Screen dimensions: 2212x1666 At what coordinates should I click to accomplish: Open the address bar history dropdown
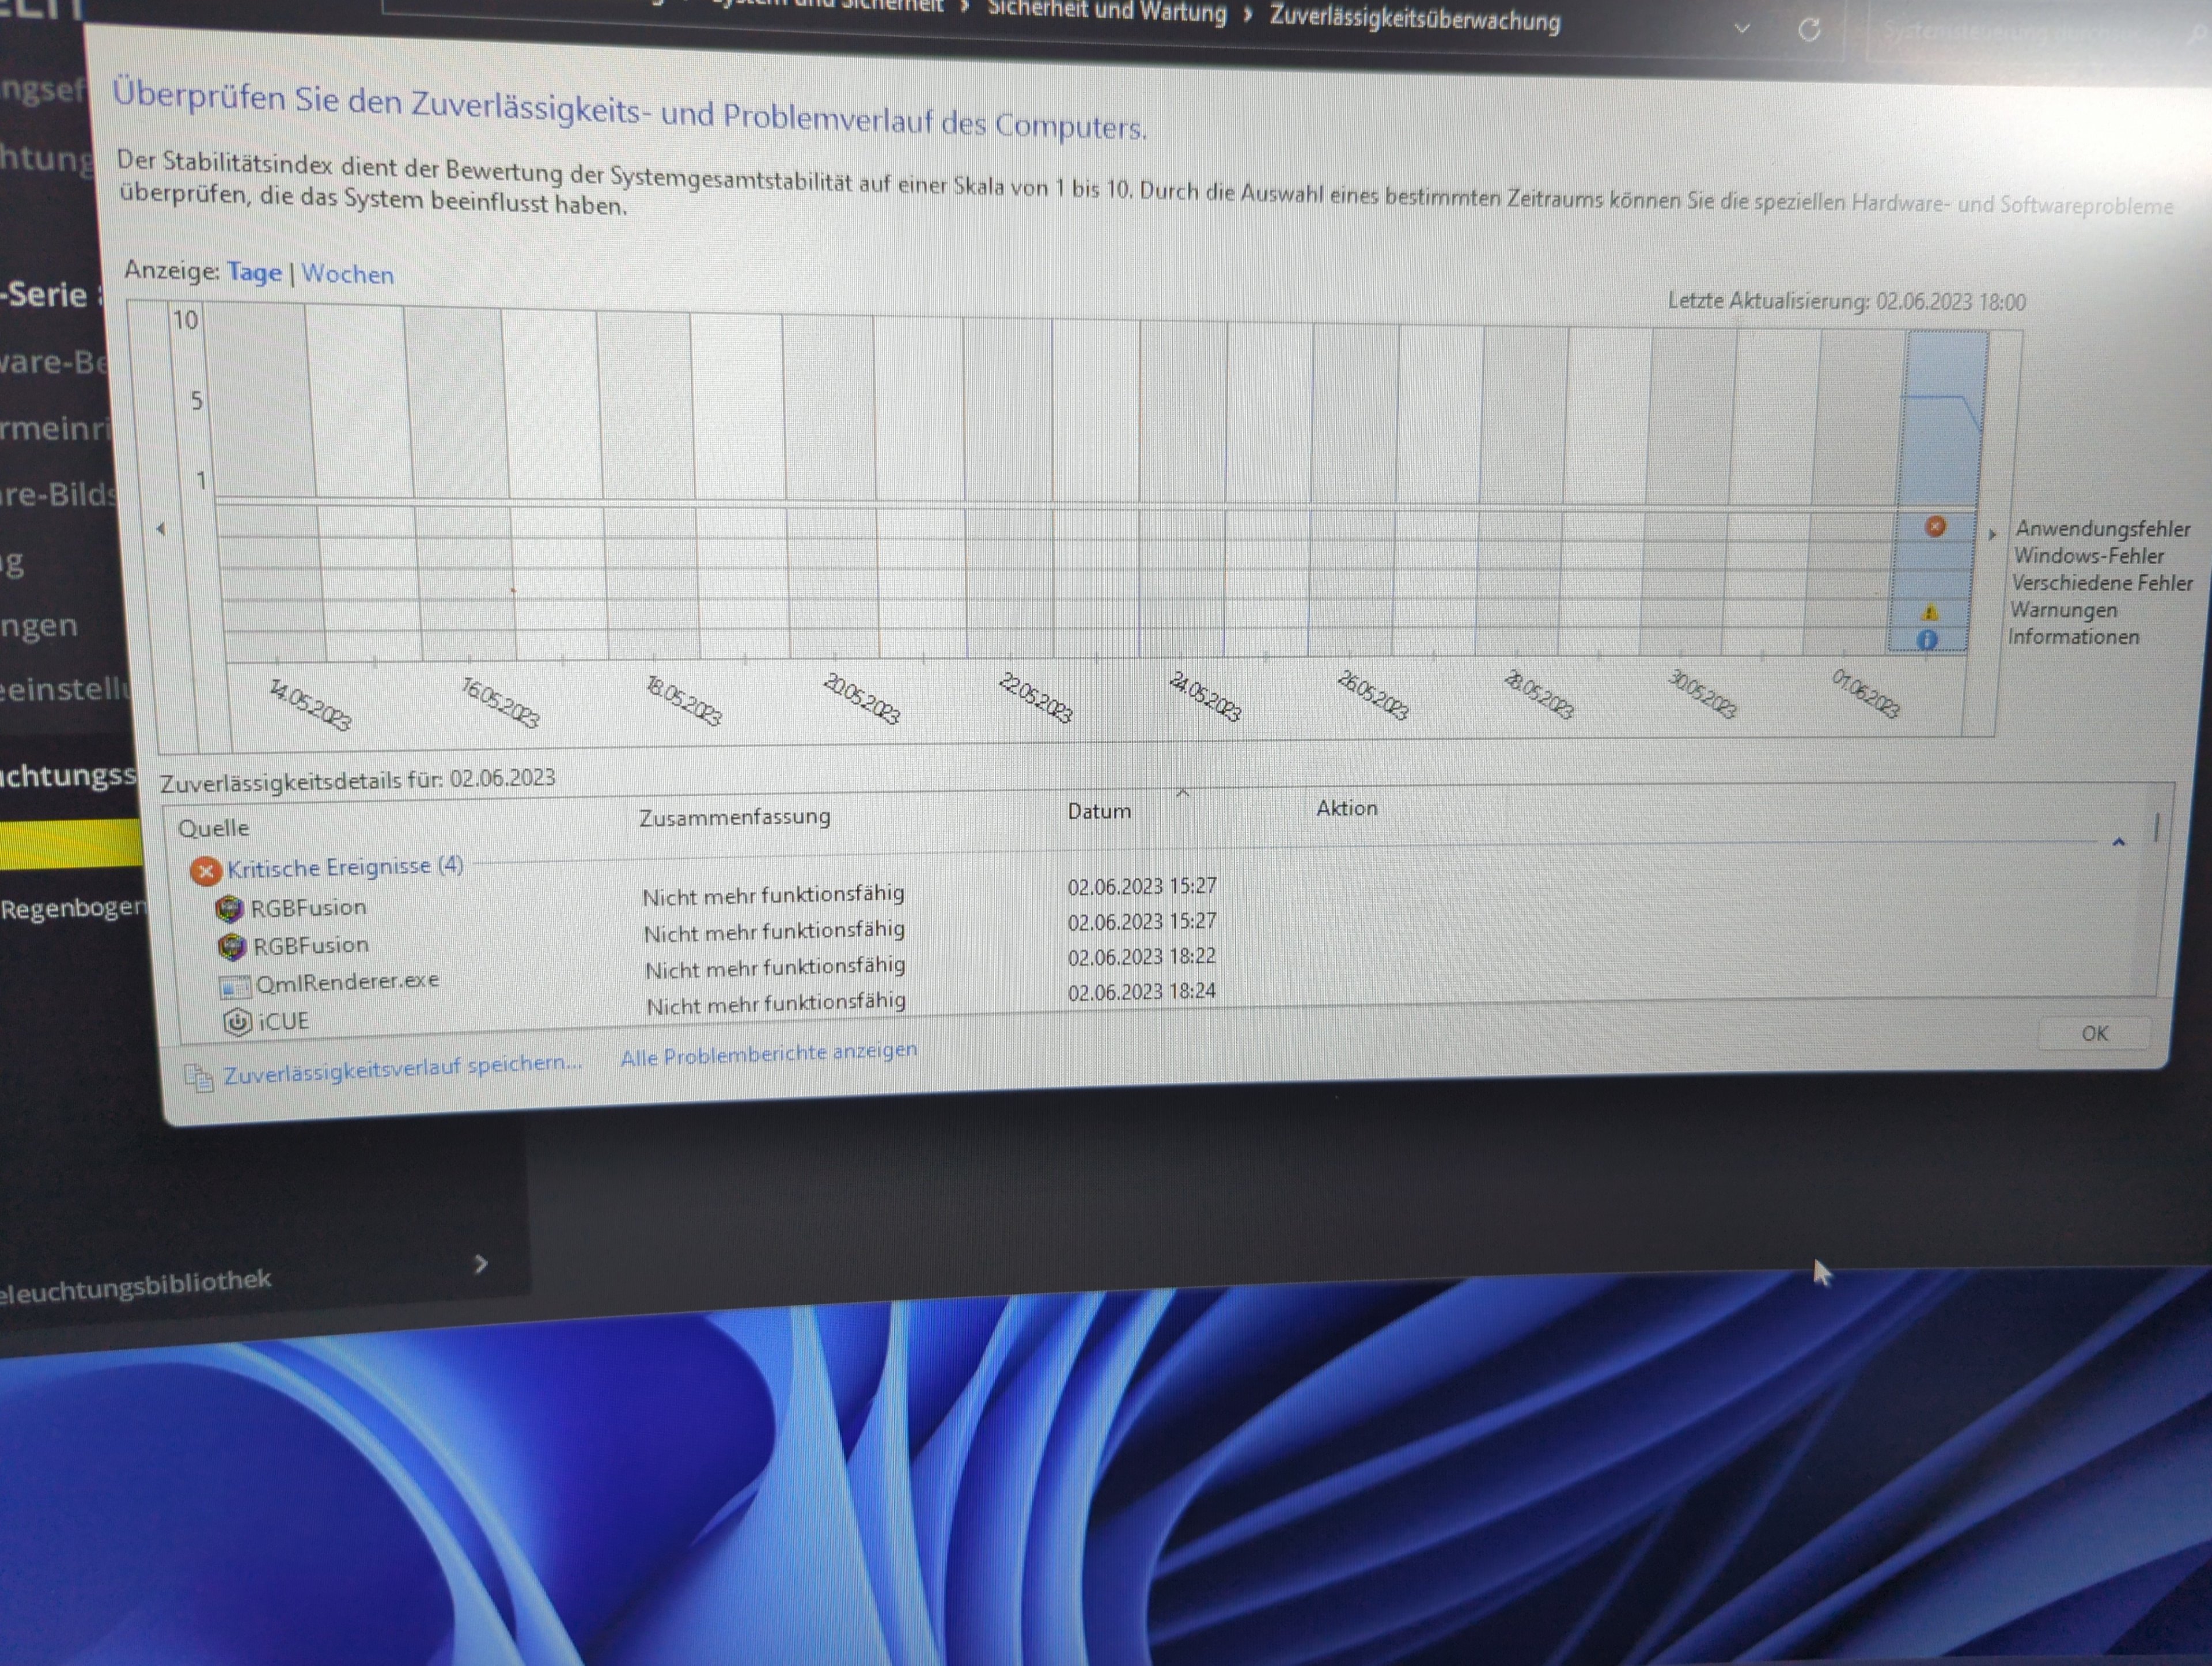1742,28
